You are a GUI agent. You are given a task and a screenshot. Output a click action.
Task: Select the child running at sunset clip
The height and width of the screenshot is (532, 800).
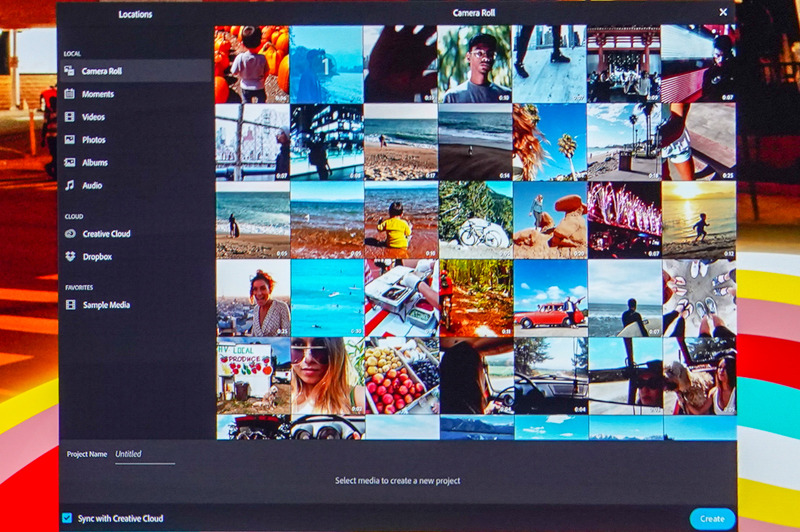tap(699, 220)
